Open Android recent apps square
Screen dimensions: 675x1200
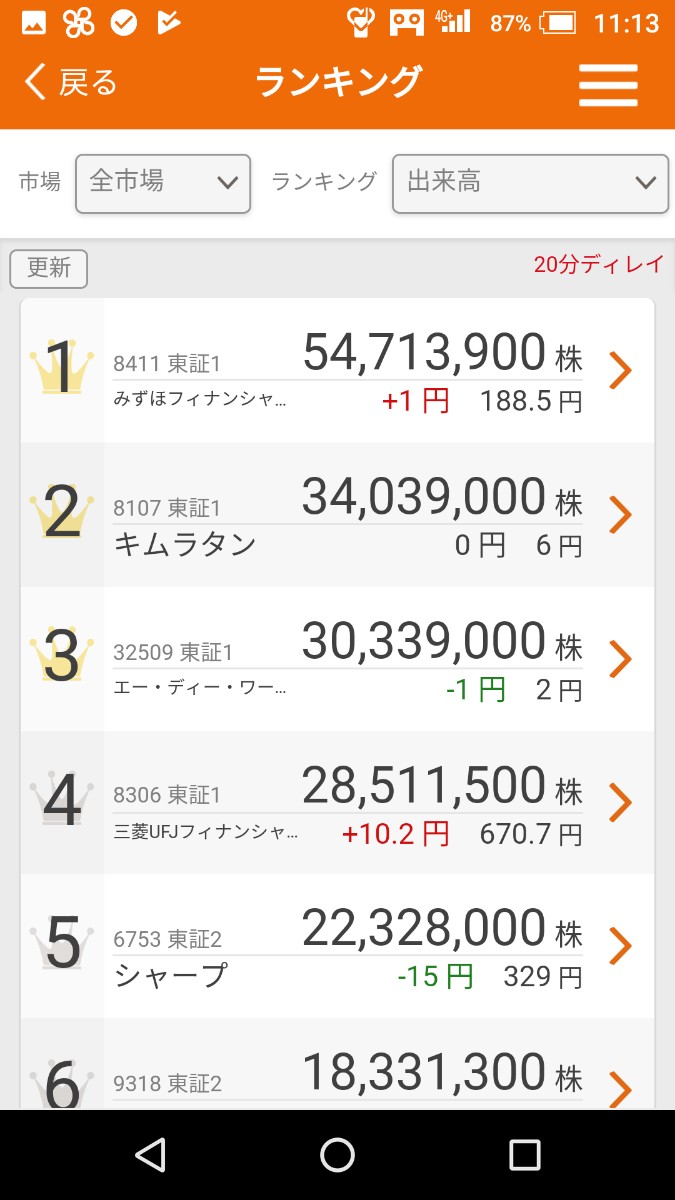tap(524, 1155)
